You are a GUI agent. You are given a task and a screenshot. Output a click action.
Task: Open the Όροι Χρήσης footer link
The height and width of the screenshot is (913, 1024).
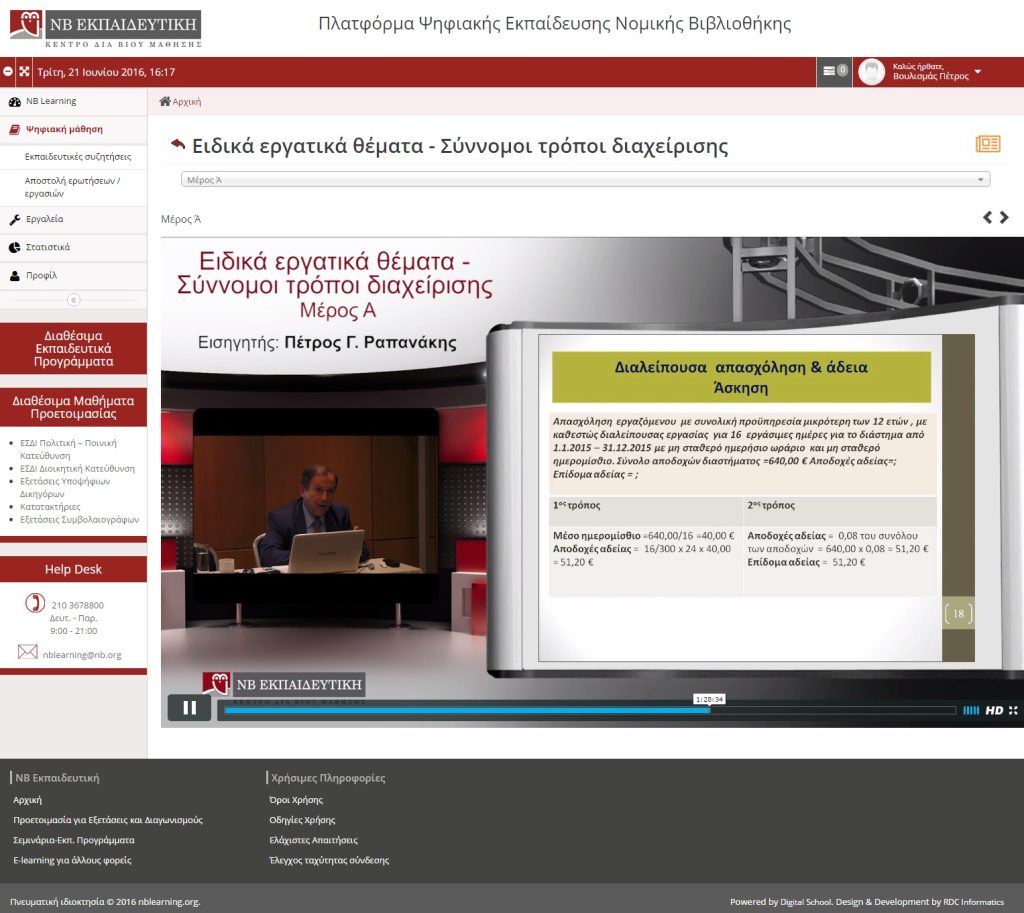[296, 799]
